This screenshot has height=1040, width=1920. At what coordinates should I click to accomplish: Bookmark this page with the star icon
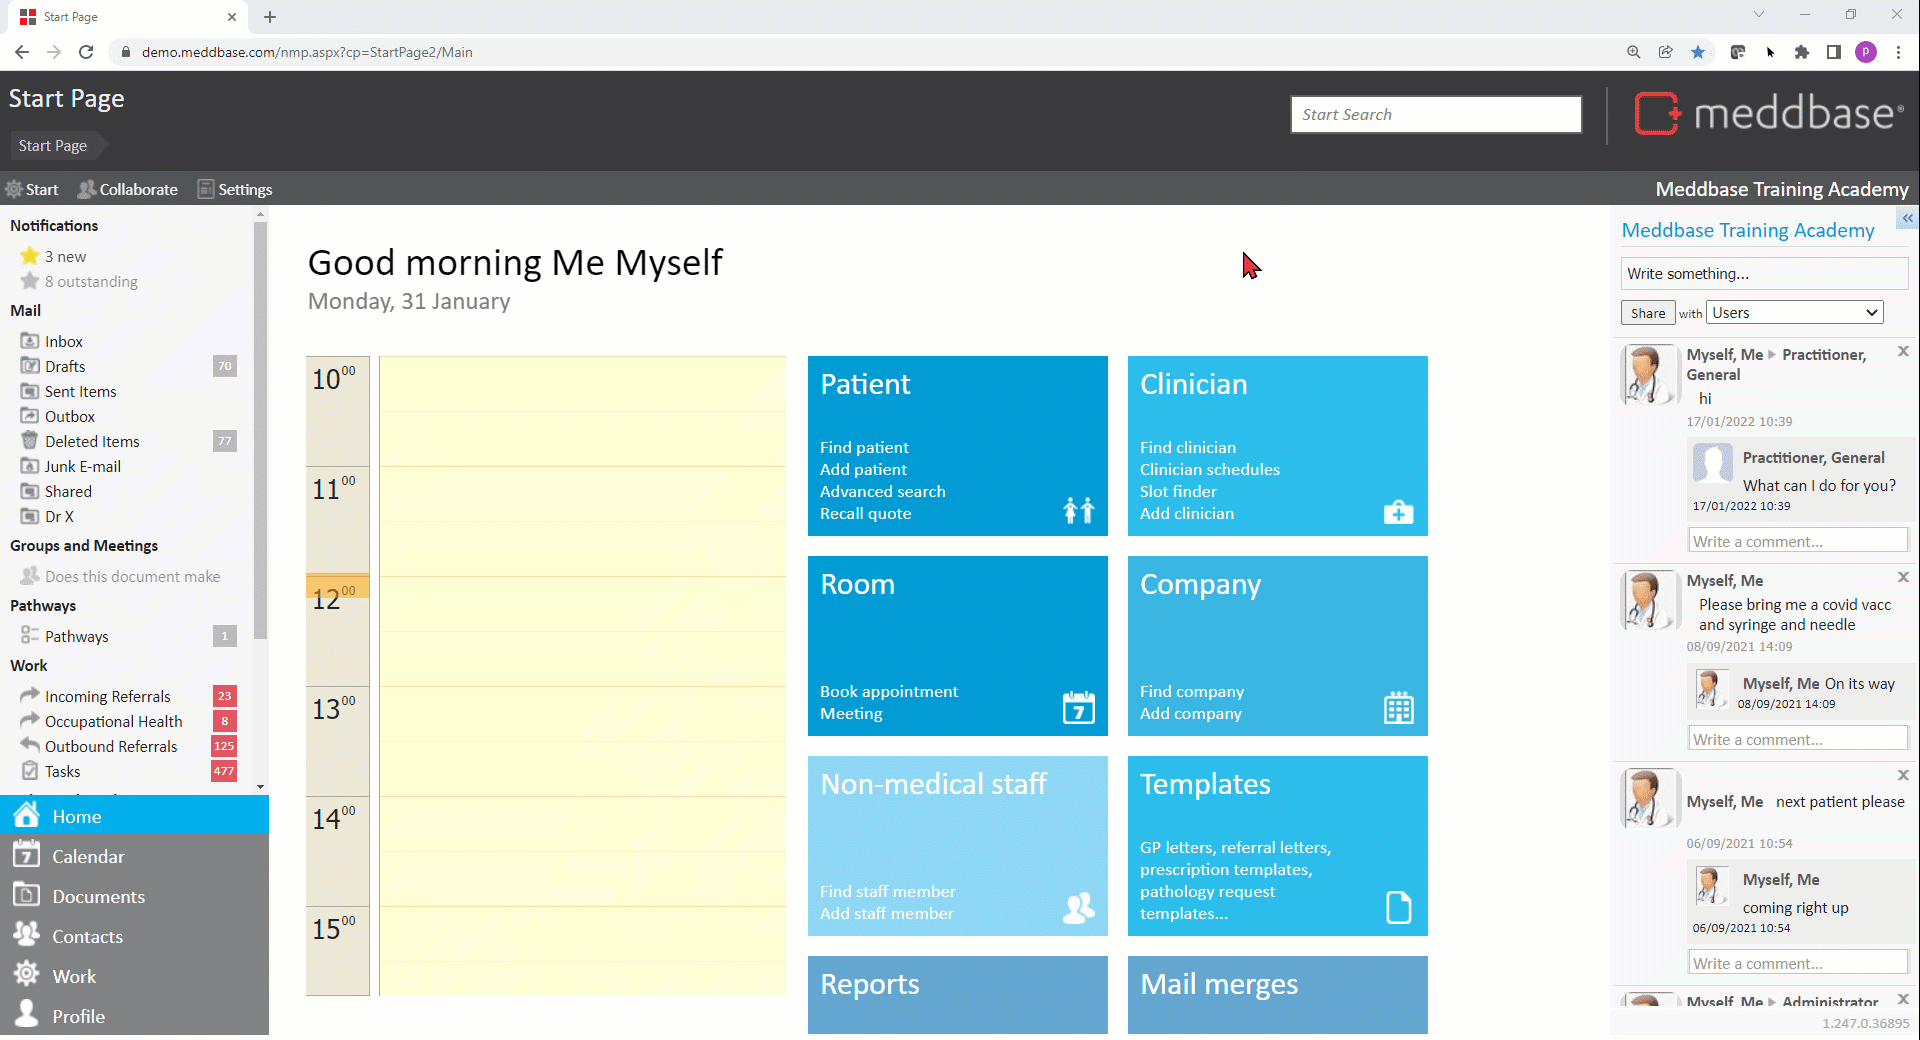click(1698, 52)
